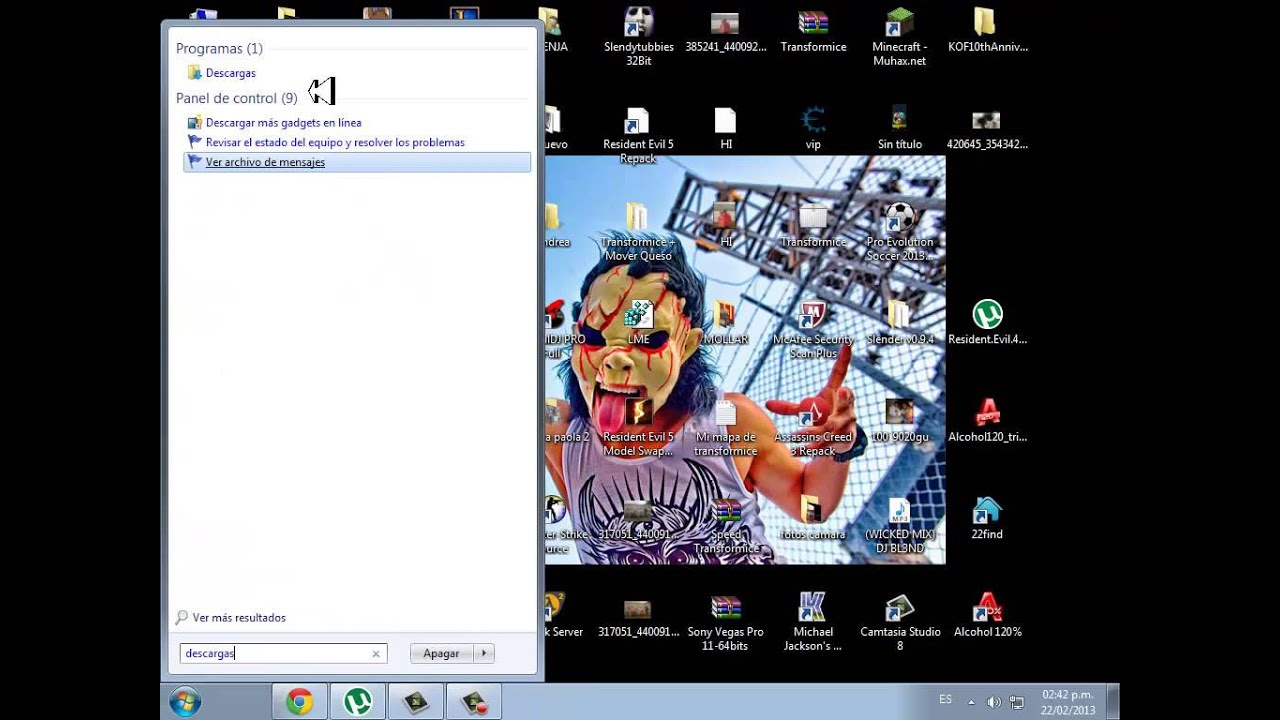The image size is (1280, 720).
Task: Select the Alcohol120_tri desktop icon
Action: pyautogui.click(x=987, y=421)
